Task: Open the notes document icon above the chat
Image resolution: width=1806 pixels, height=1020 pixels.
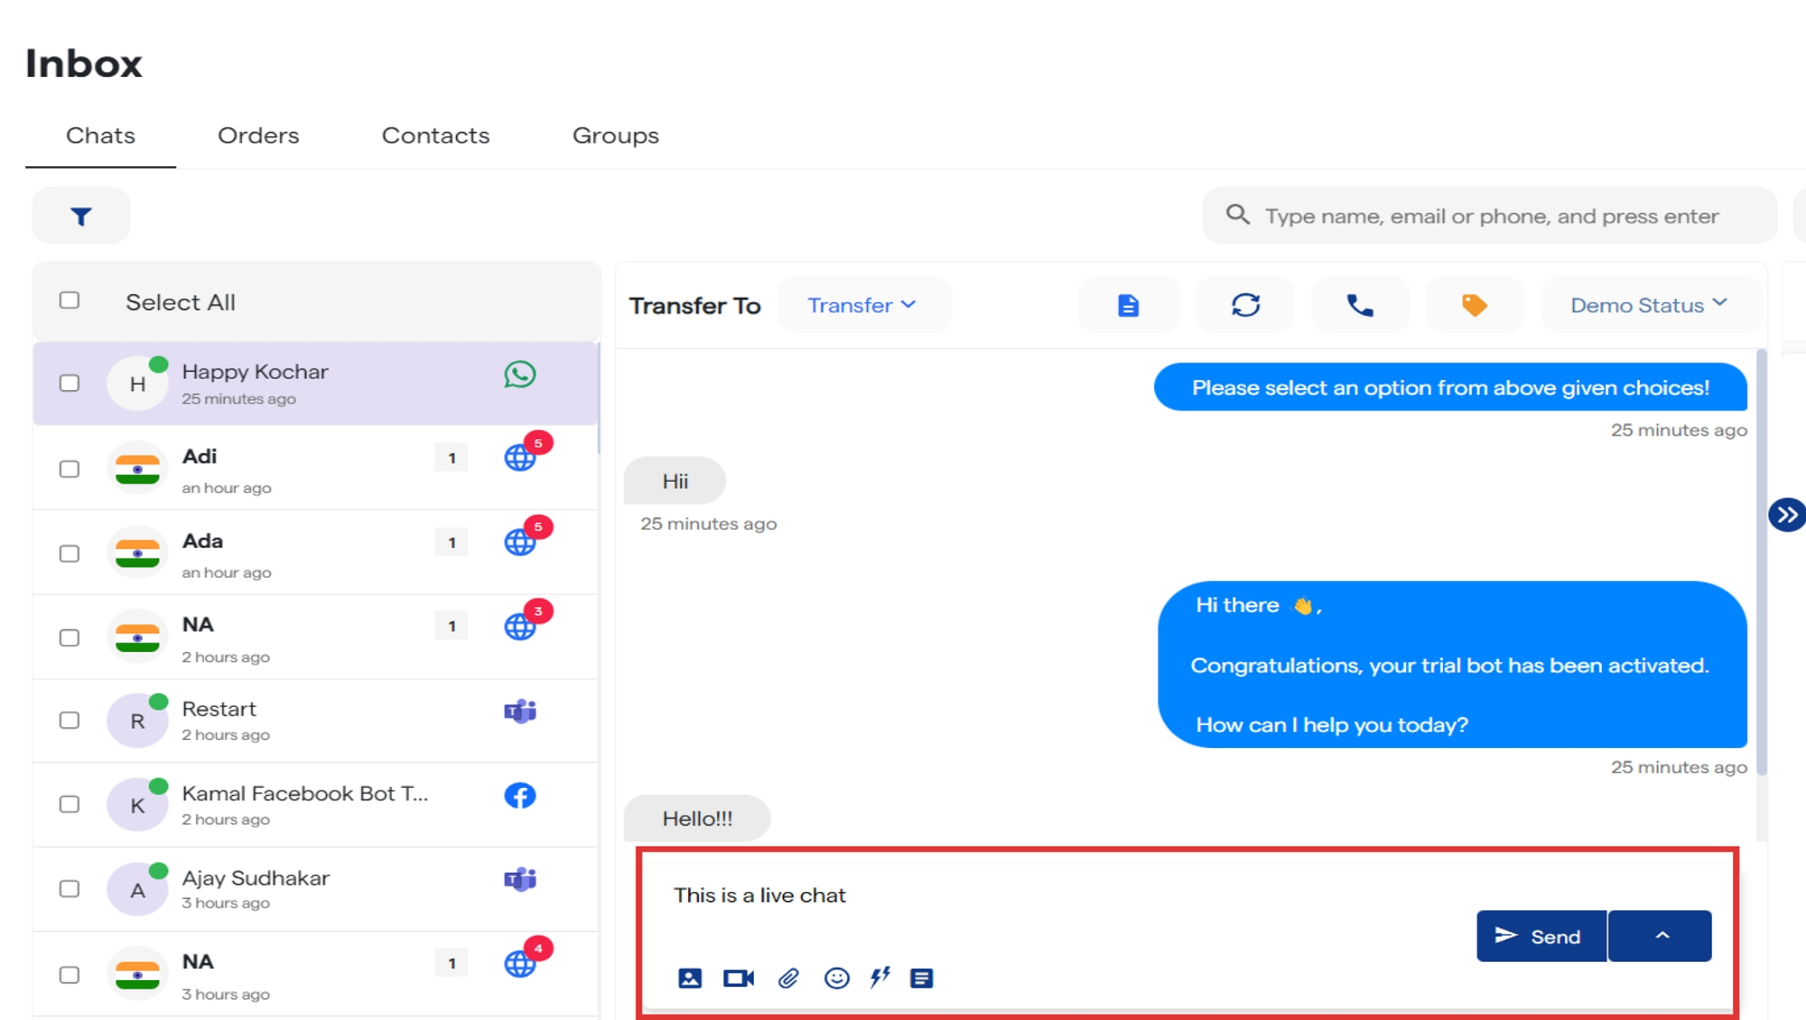Action: pyautogui.click(x=1129, y=304)
